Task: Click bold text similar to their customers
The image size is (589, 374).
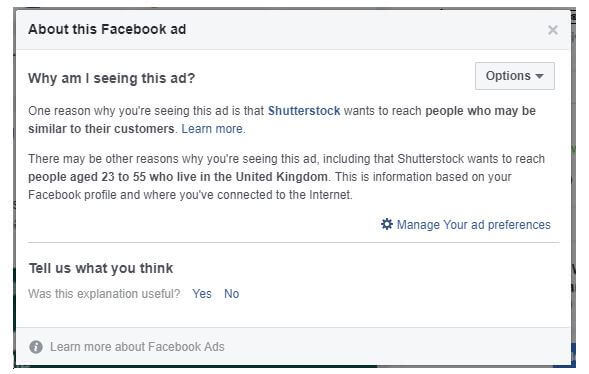Action: [x=101, y=129]
